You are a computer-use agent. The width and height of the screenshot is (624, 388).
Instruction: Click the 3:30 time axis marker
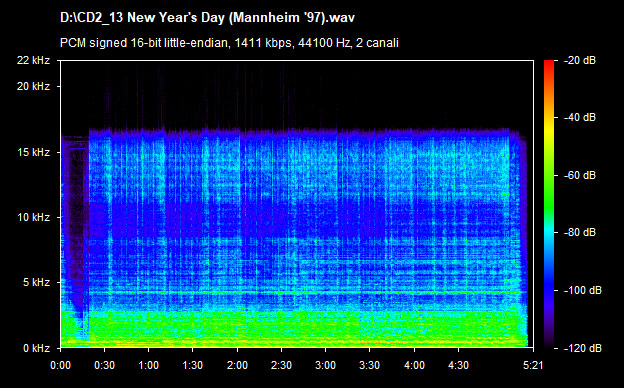coord(370,365)
